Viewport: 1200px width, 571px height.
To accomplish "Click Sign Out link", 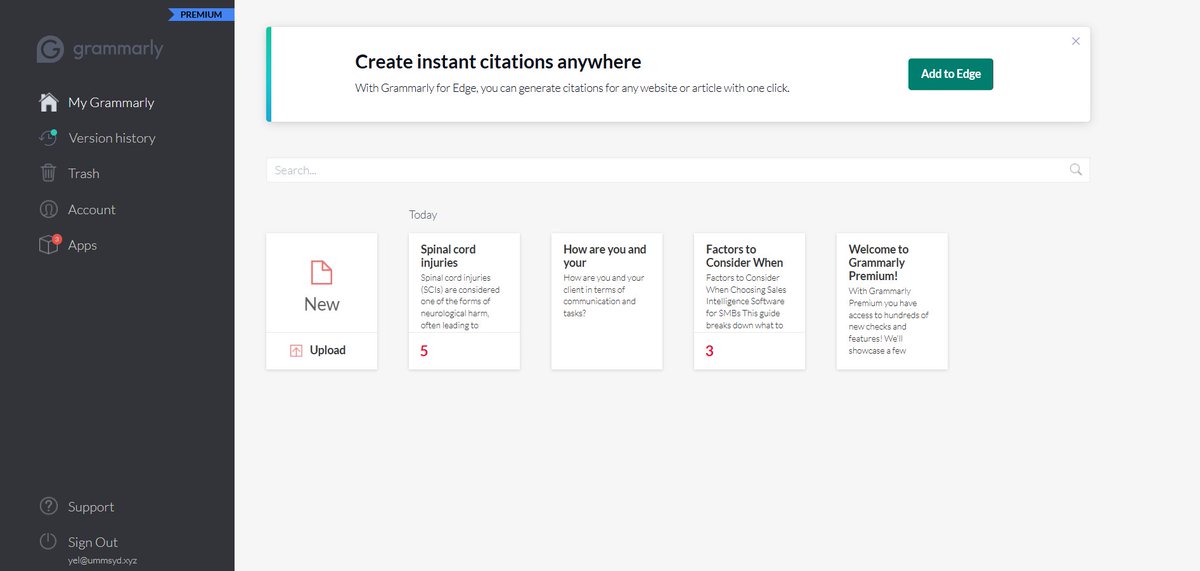I will pyautogui.click(x=93, y=542).
